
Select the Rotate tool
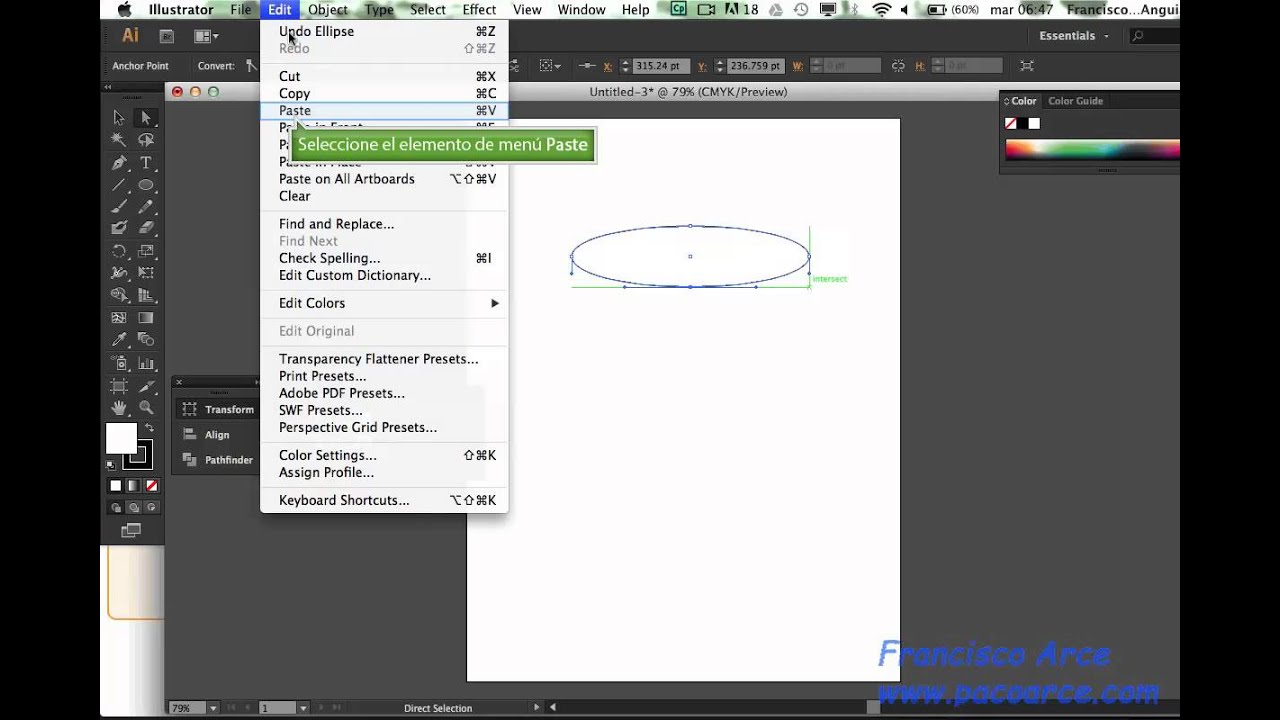[x=119, y=251]
